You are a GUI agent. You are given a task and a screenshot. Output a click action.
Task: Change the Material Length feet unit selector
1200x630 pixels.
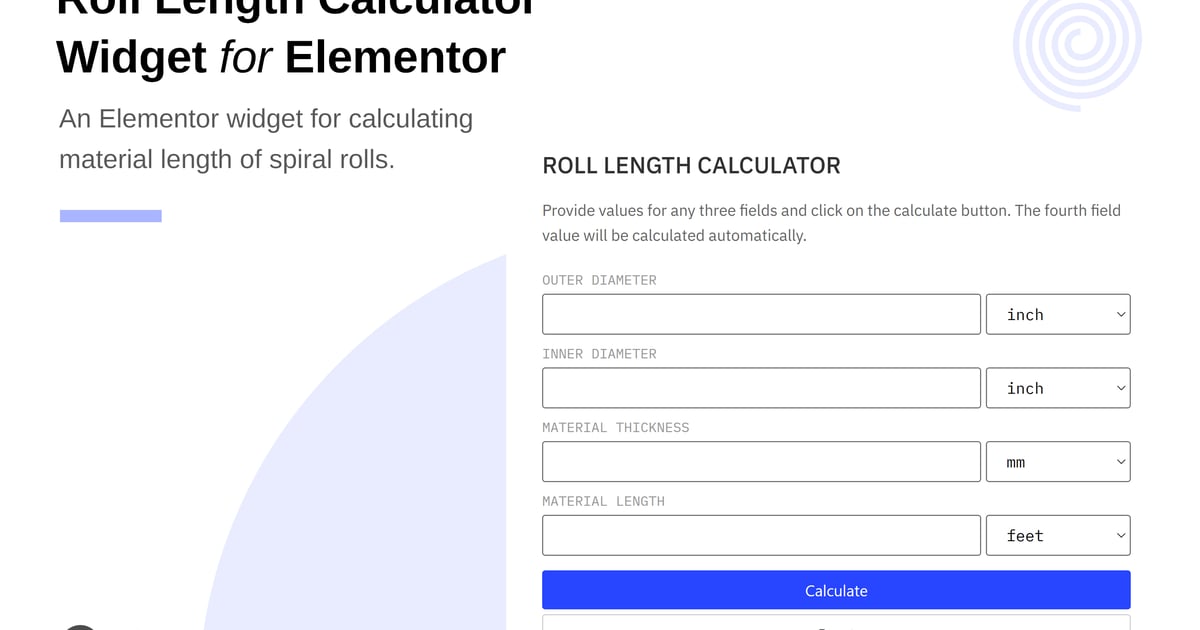(x=1058, y=535)
